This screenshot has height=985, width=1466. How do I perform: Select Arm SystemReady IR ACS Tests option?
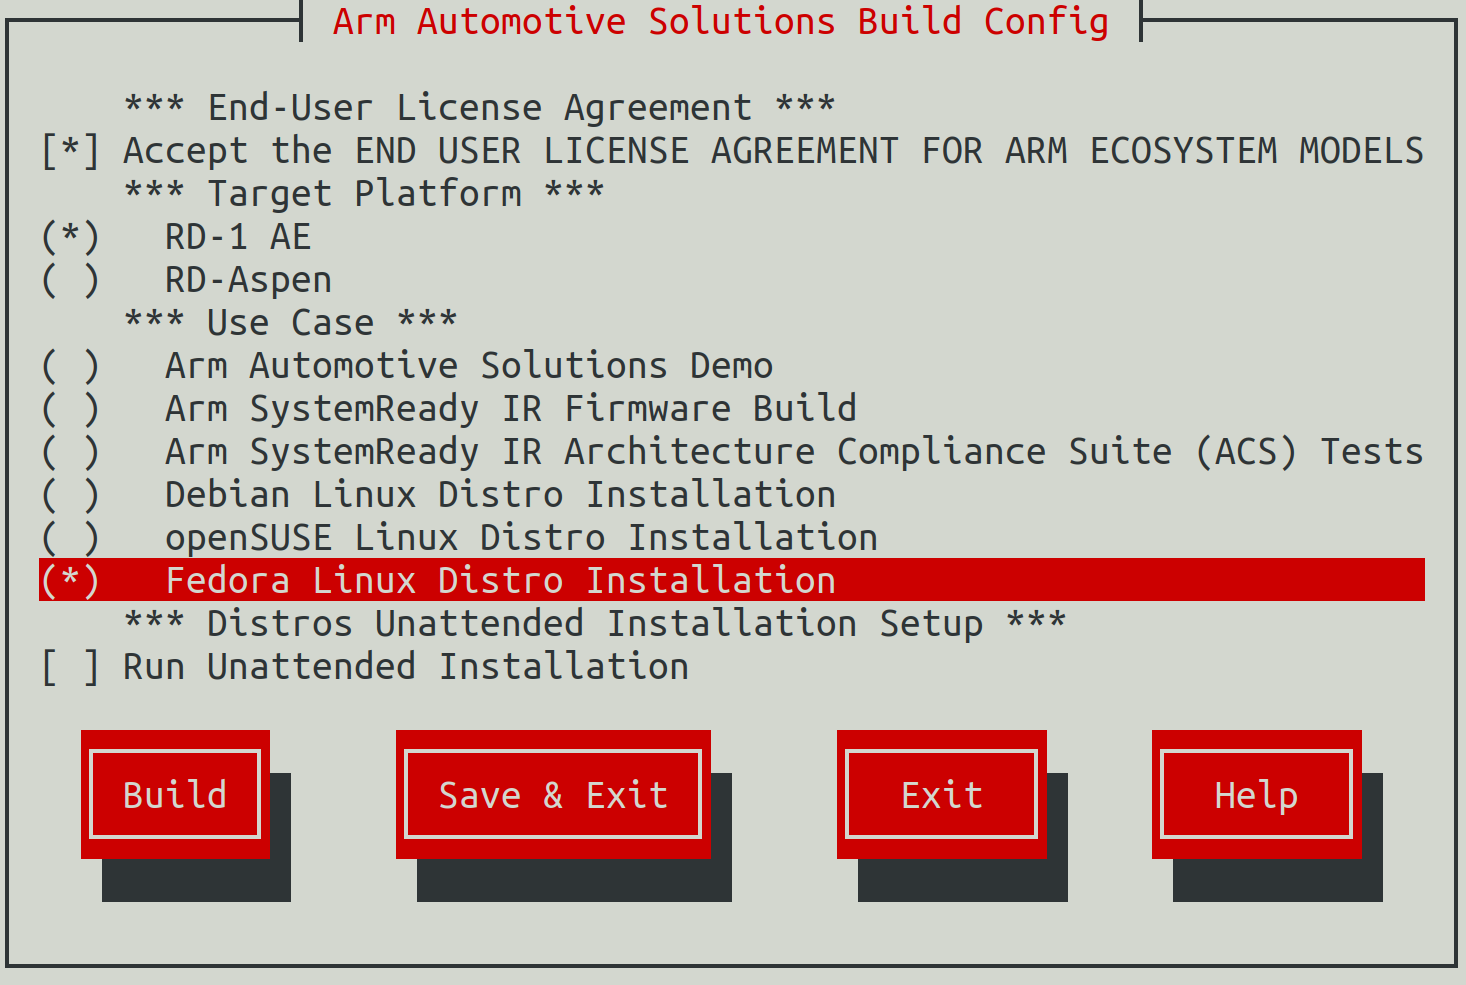pos(71,452)
